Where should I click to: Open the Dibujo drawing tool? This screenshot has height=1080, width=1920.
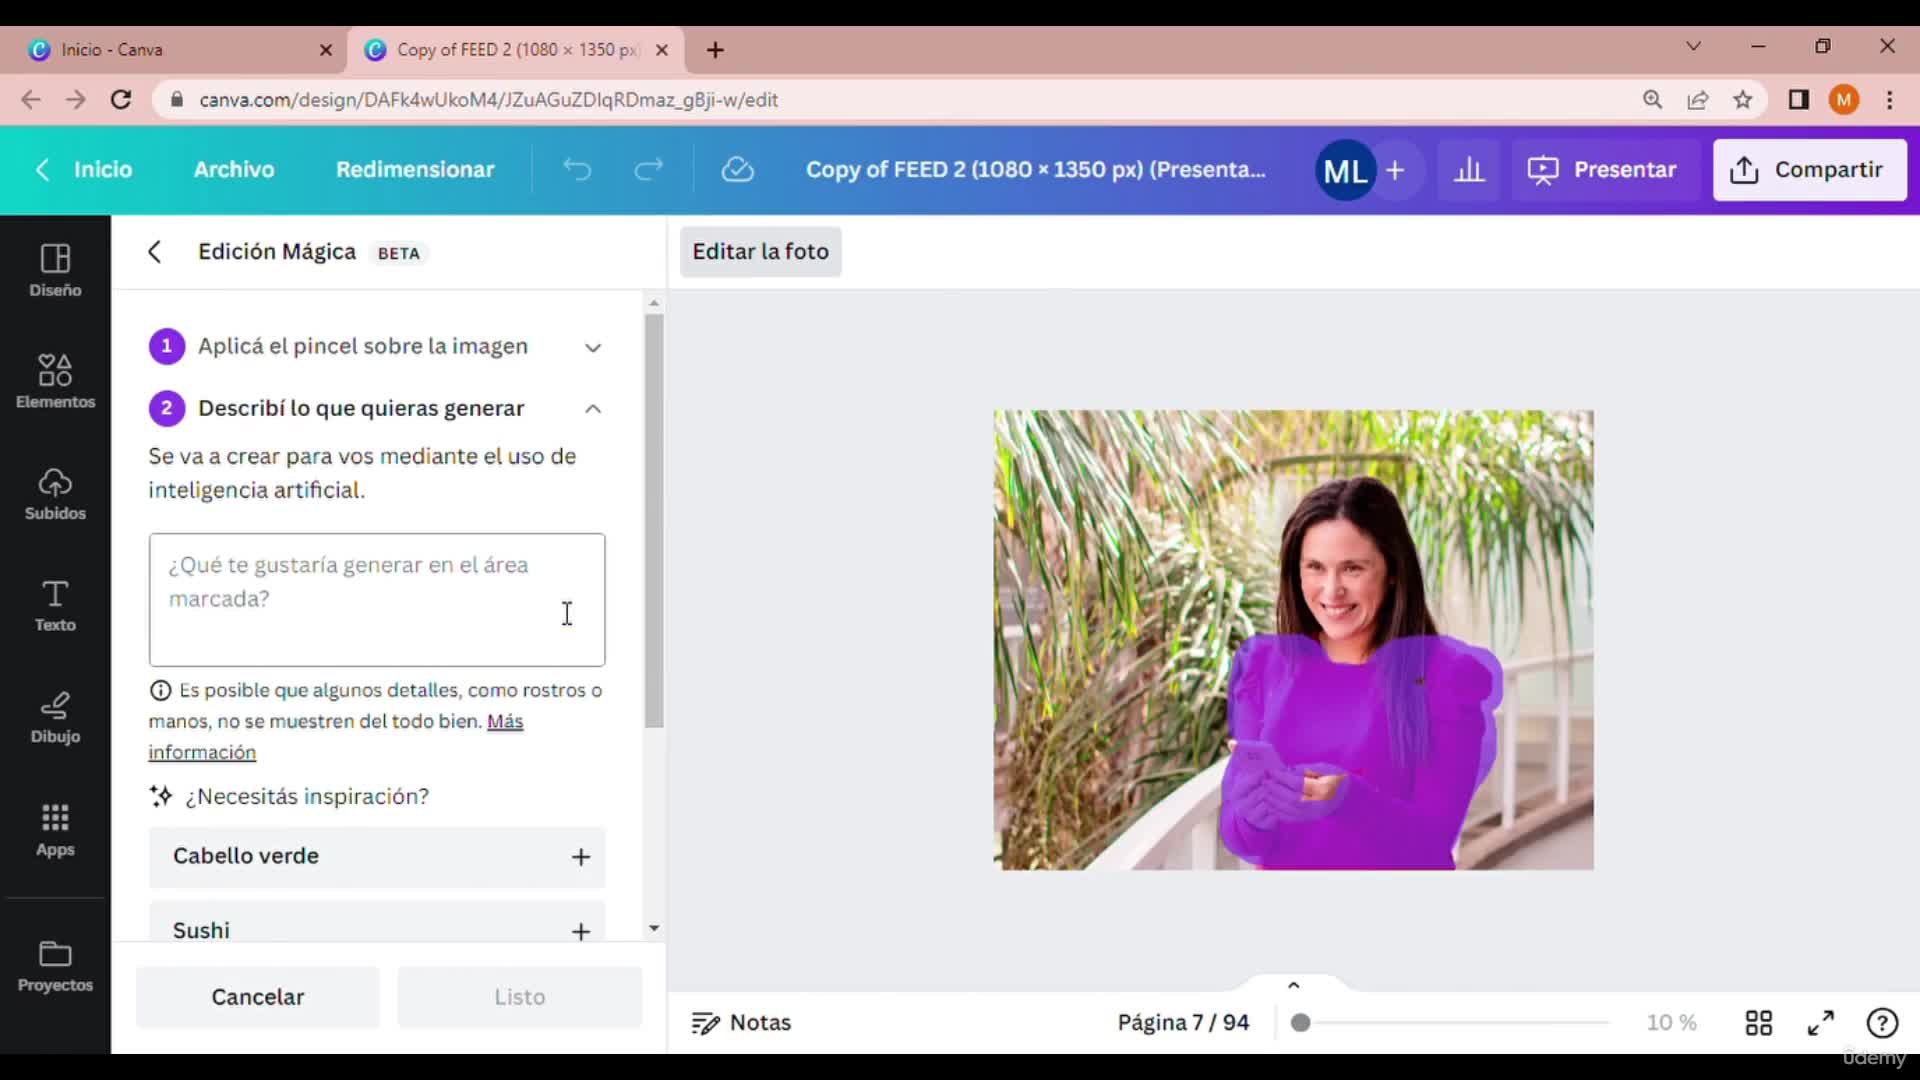click(55, 718)
